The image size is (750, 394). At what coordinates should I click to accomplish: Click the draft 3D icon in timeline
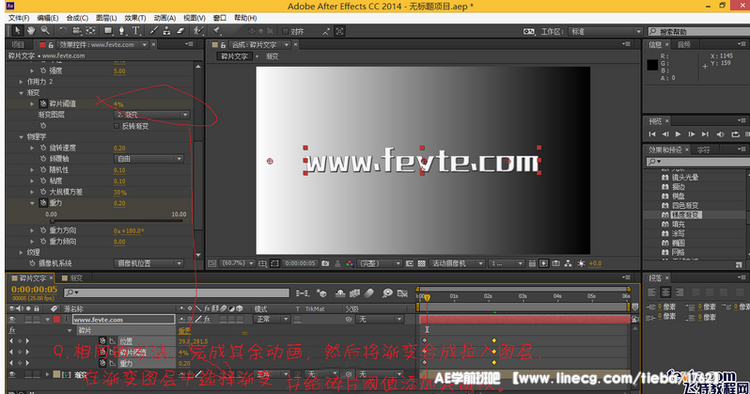322,293
